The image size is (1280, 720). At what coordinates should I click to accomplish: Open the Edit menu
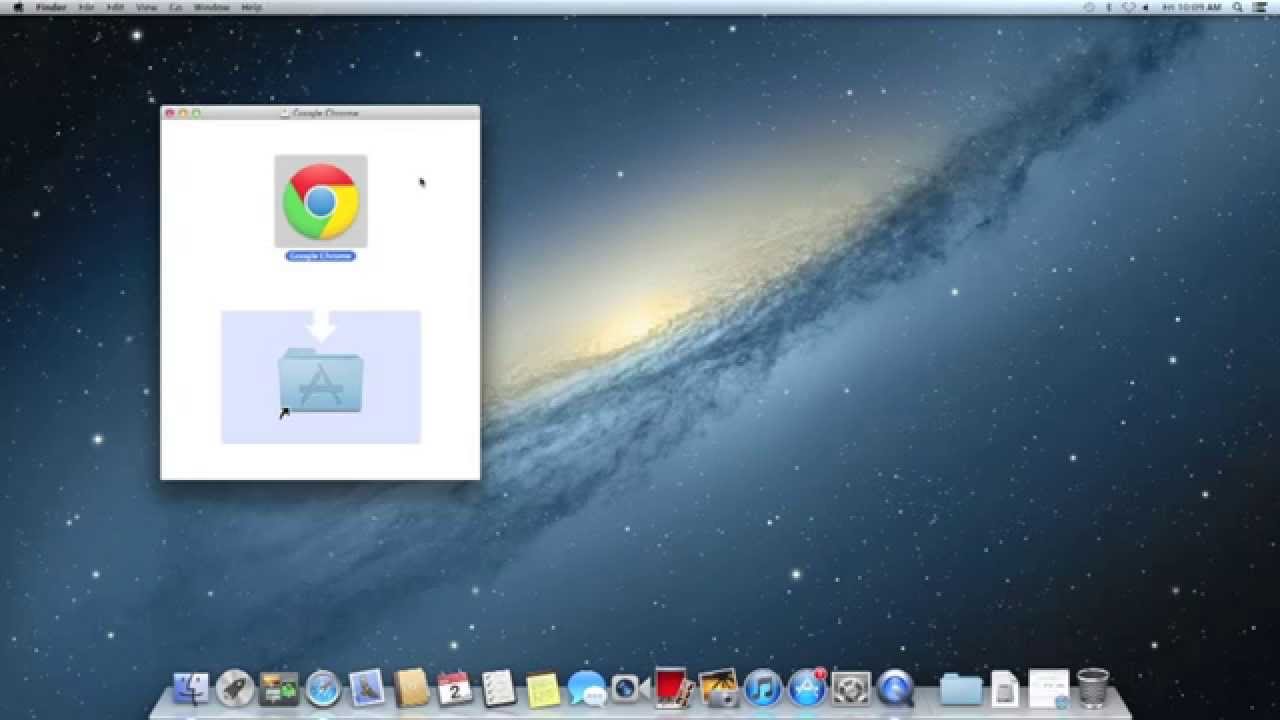point(116,7)
